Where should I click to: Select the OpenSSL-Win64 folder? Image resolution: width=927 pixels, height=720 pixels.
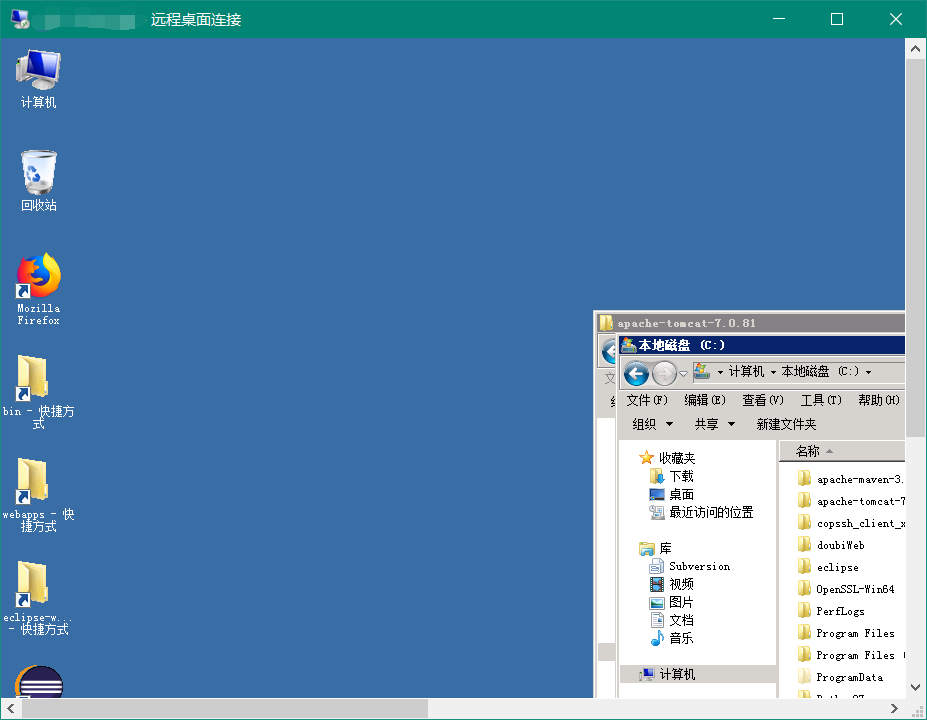pos(854,589)
